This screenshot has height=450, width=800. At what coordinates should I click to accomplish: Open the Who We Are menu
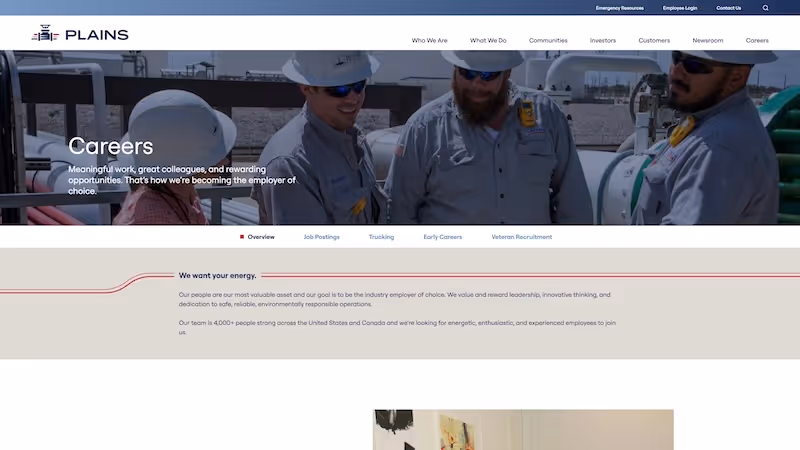point(430,40)
